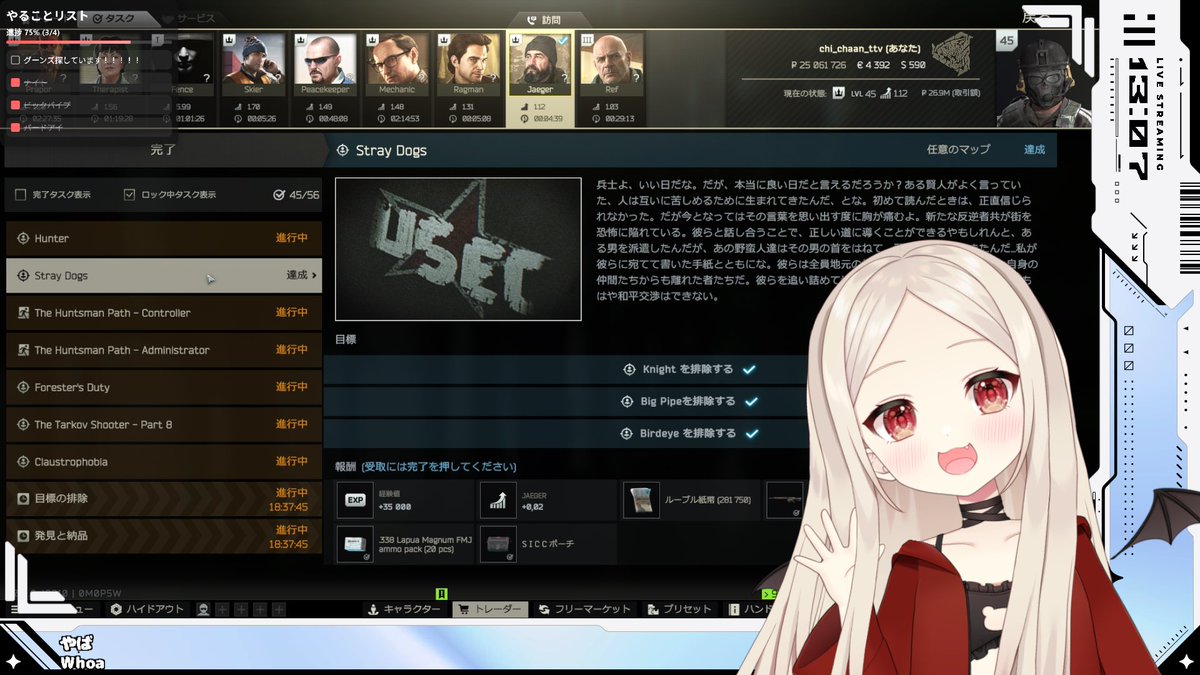This screenshot has width=1200, height=675.
Task: Click the 発見と納品 daily quest icon
Action: click(x=23, y=535)
